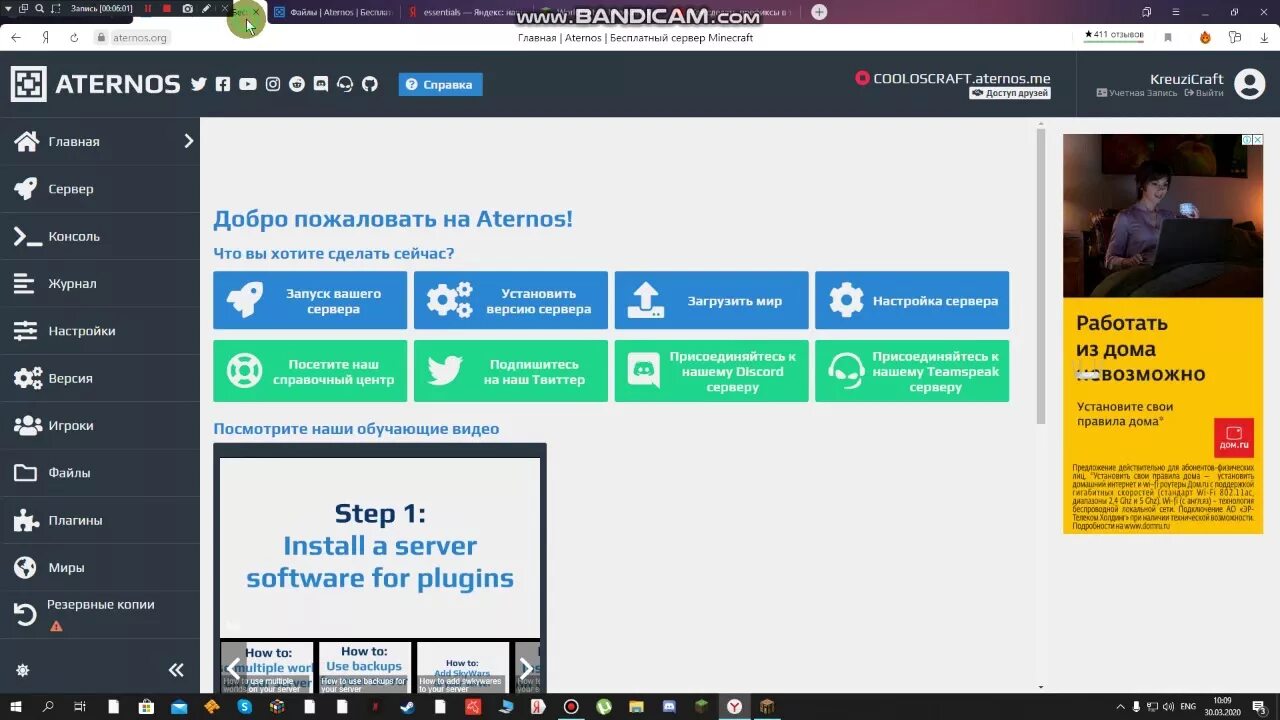1280x720 pixels.
Task: Click the Выйти logout link
Action: click(x=1204, y=93)
